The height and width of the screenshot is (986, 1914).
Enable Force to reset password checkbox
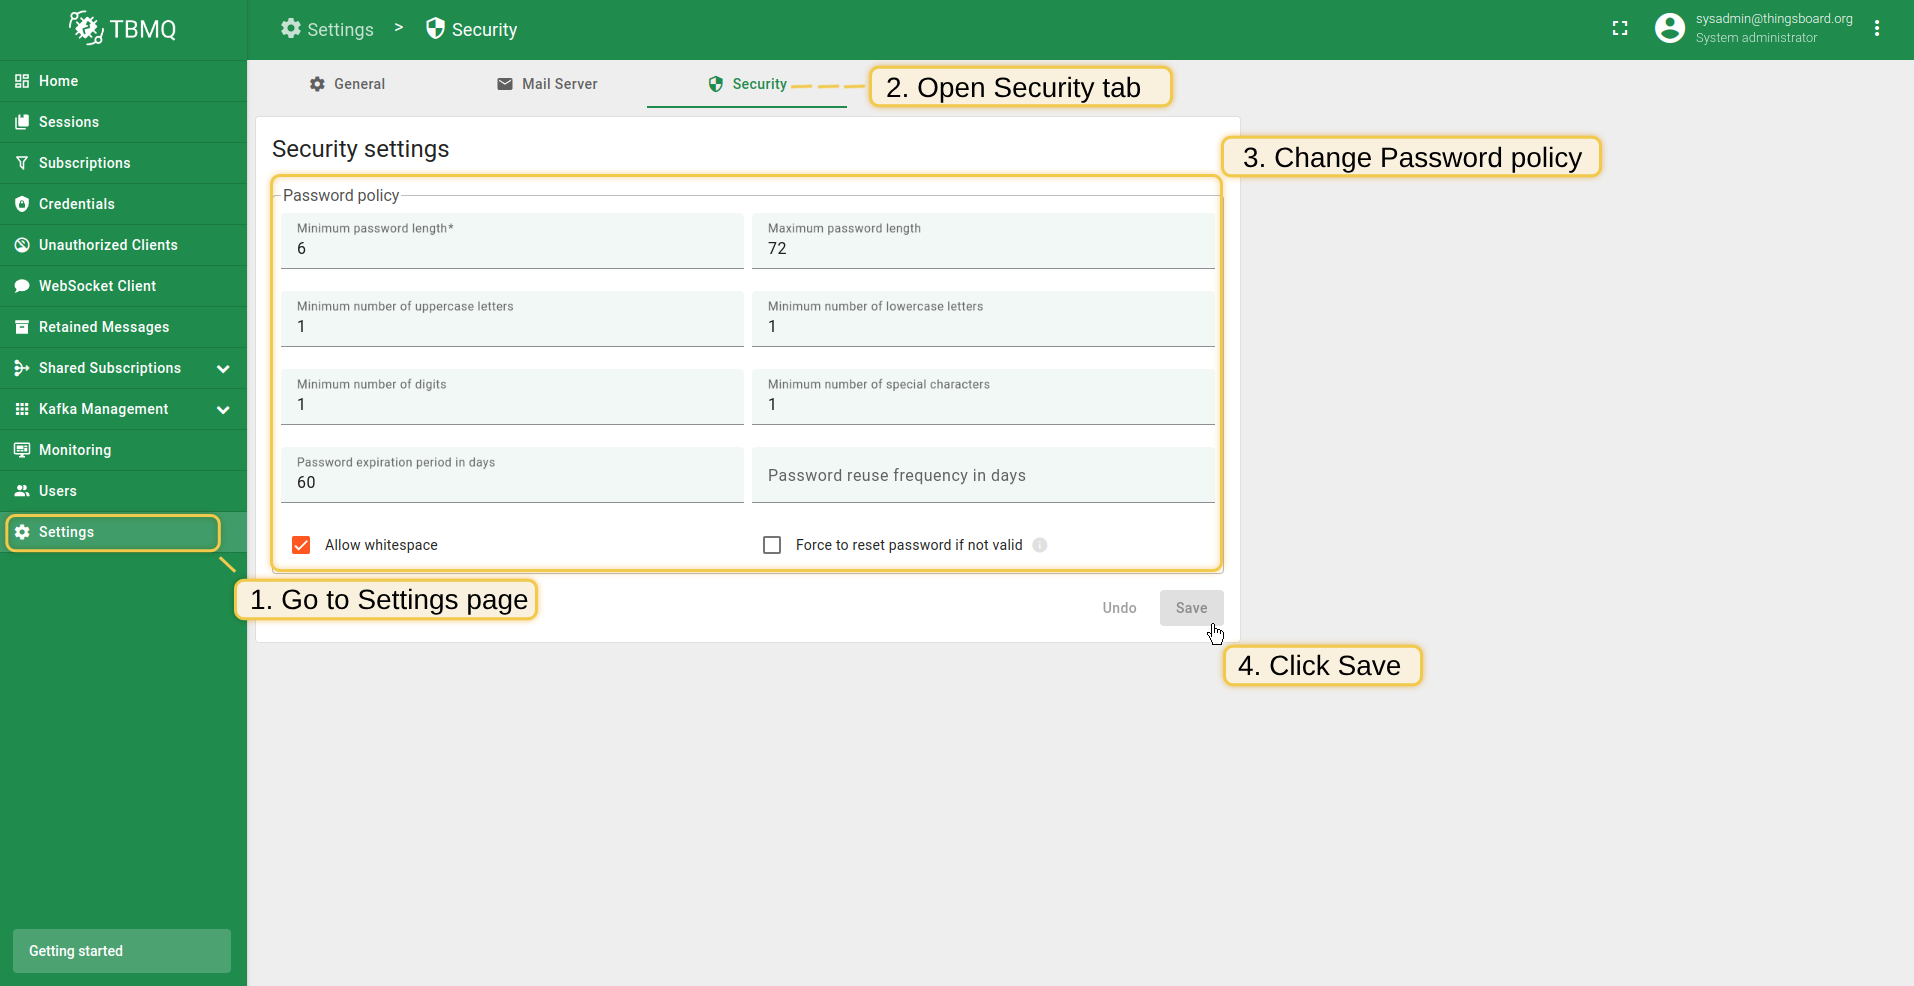[772, 545]
